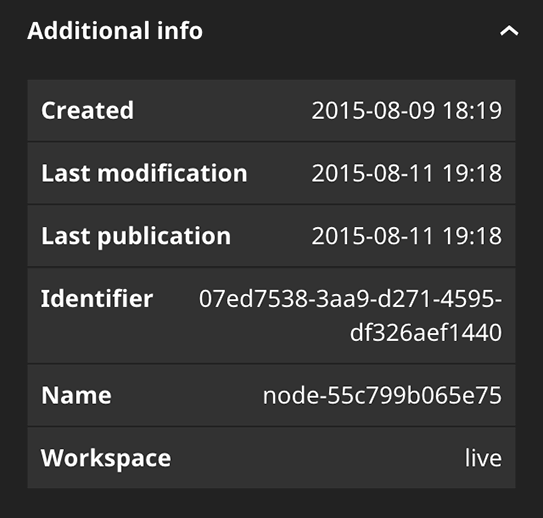
Task: Select the Created label
Action: click(x=87, y=111)
